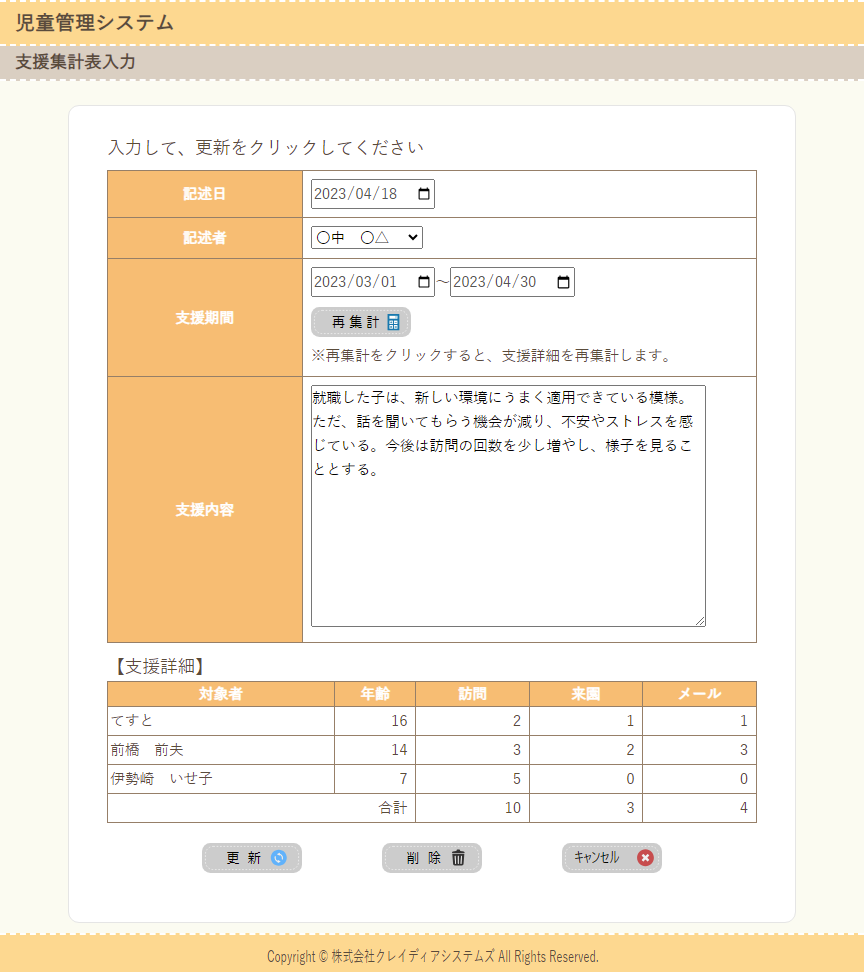The width and height of the screenshot is (864, 972).
Task: Click calendar icon on support period end date
Action: (x=564, y=283)
